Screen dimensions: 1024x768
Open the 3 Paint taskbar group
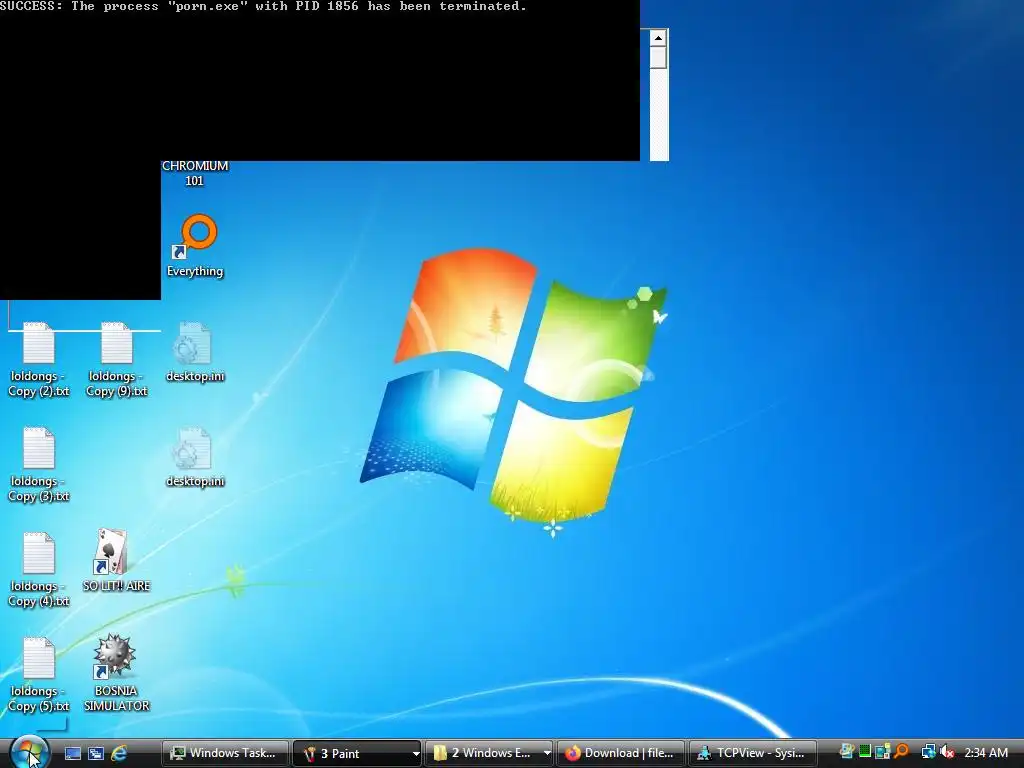[351, 753]
